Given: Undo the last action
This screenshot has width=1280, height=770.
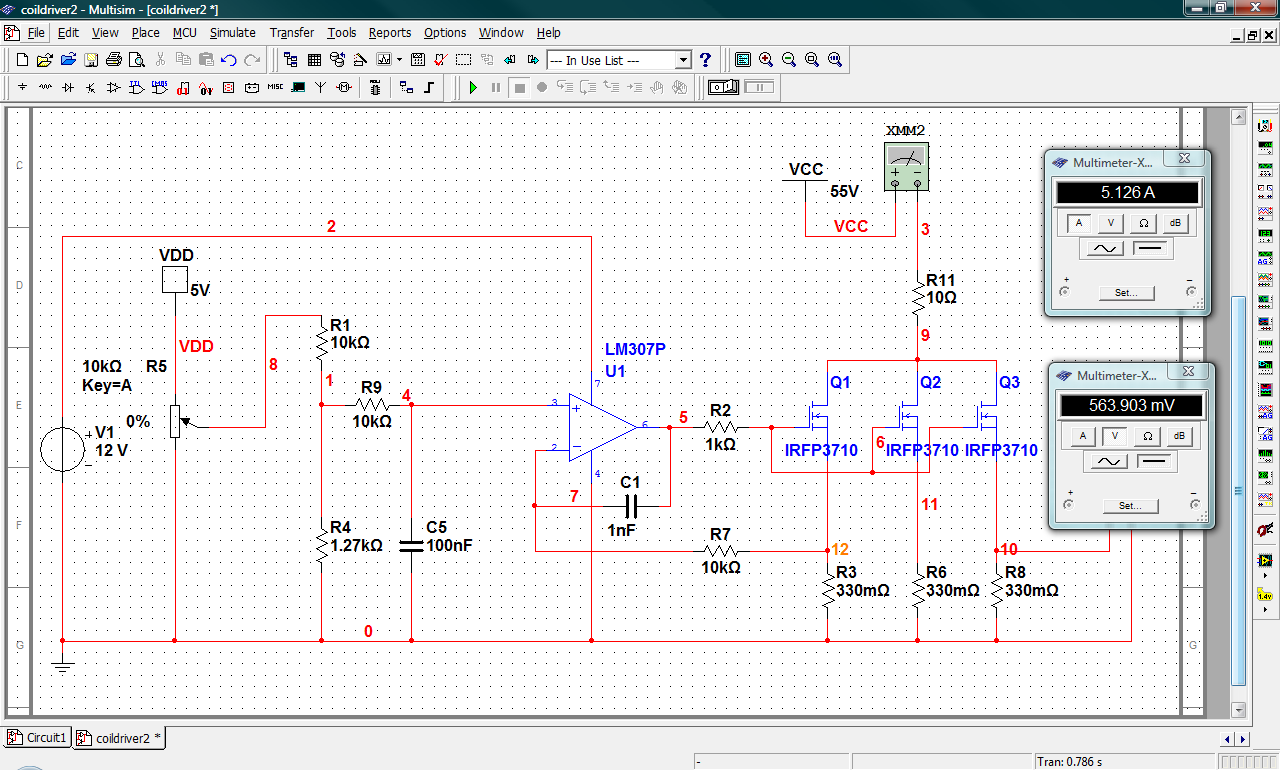Looking at the screenshot, I should (x=229, y=60).
